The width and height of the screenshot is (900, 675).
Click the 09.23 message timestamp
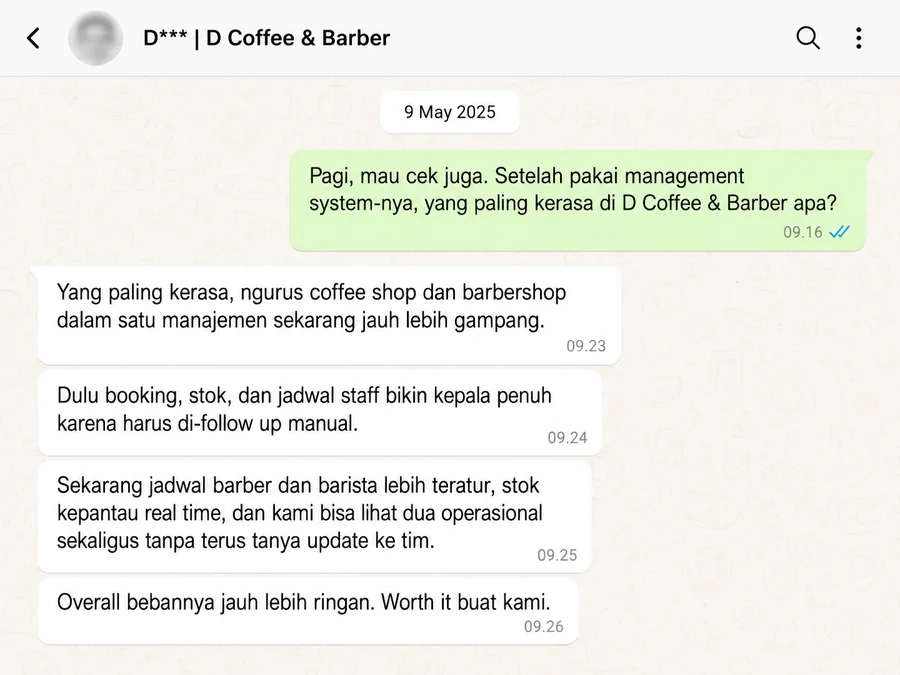[586, 346]
